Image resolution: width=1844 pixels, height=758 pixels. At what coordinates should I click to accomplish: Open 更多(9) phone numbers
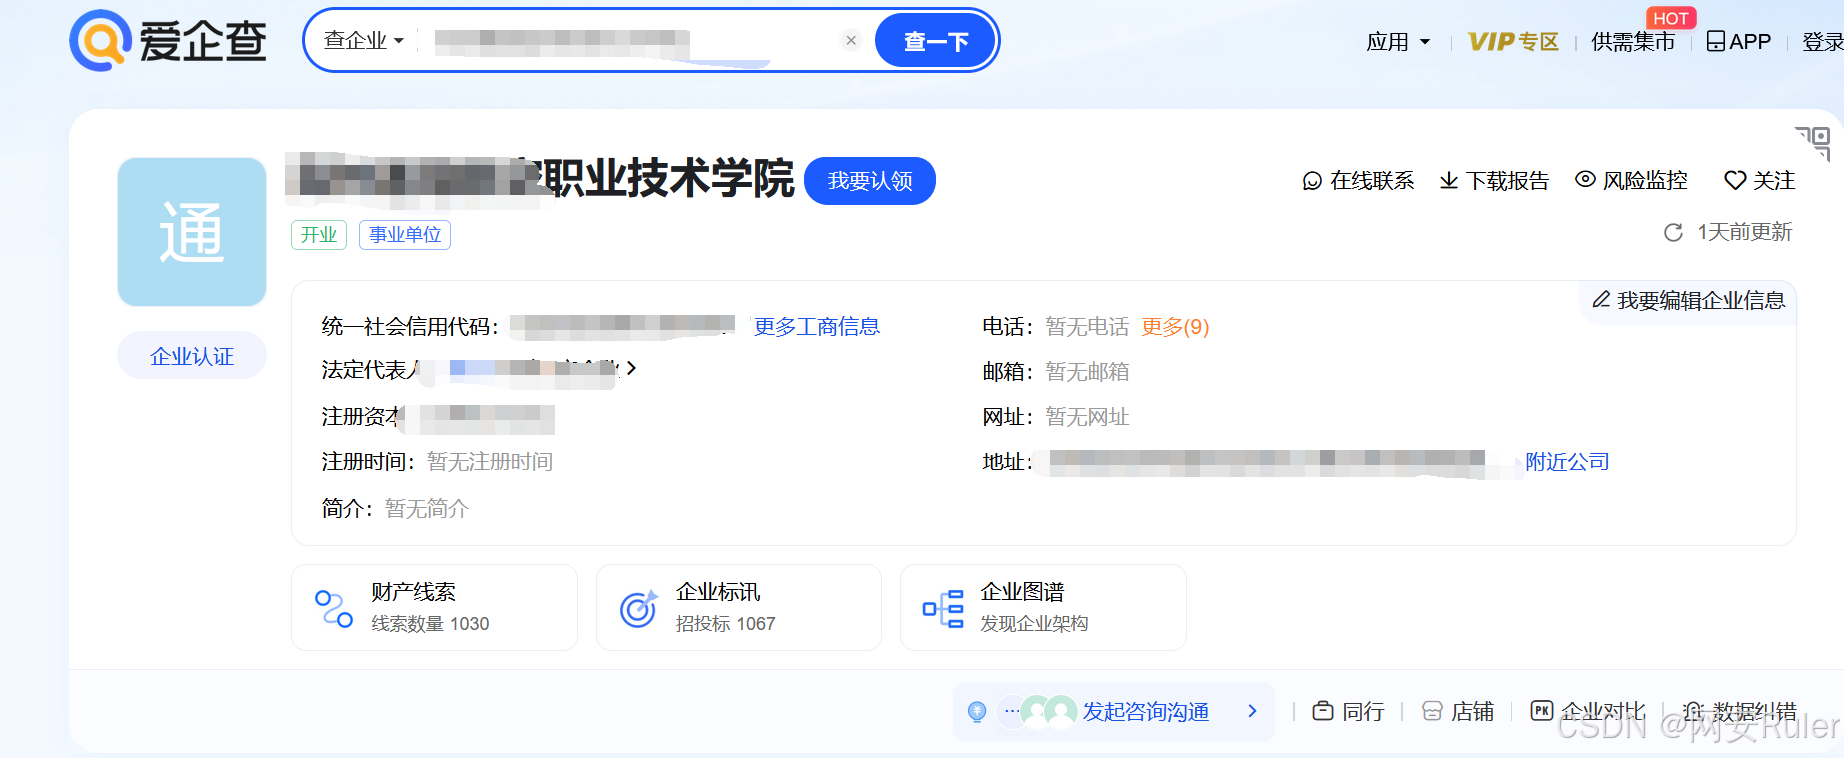tap(1175, 327)
